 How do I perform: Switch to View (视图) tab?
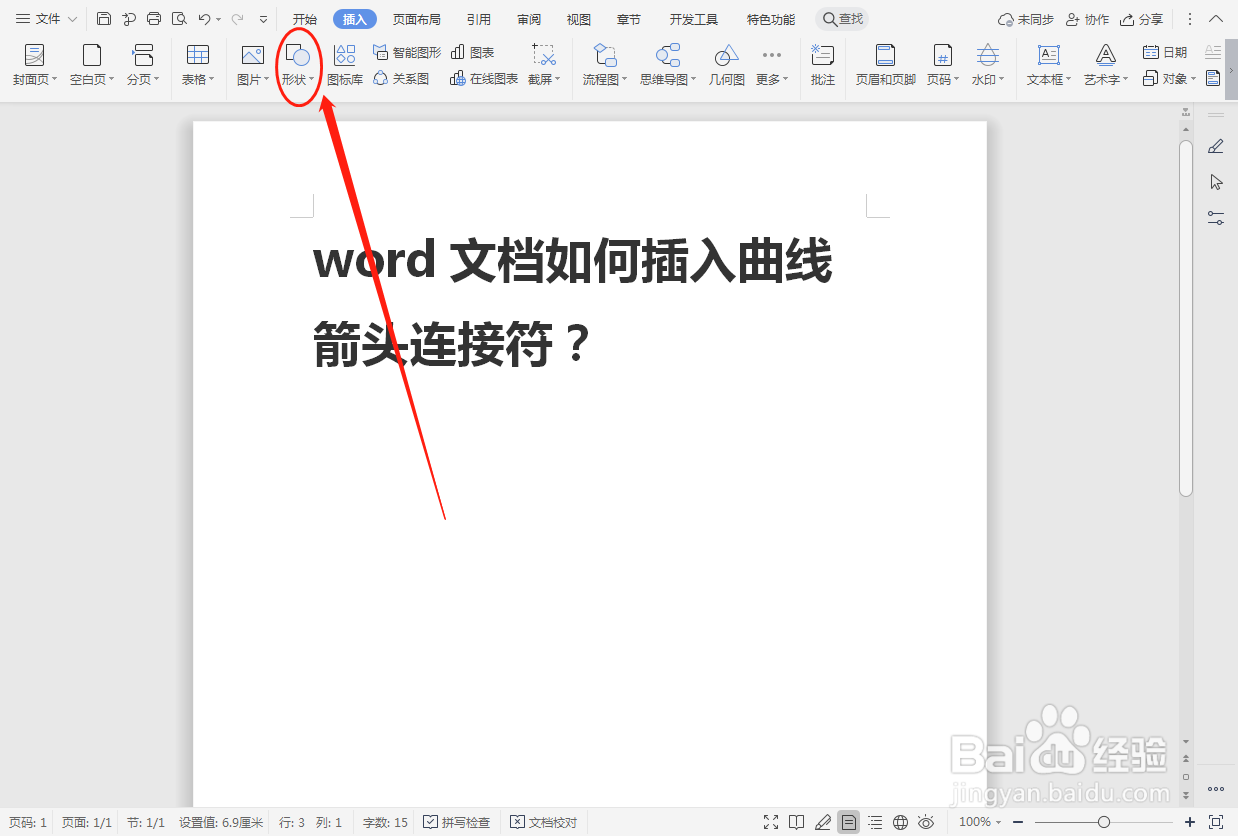(579, 19)
